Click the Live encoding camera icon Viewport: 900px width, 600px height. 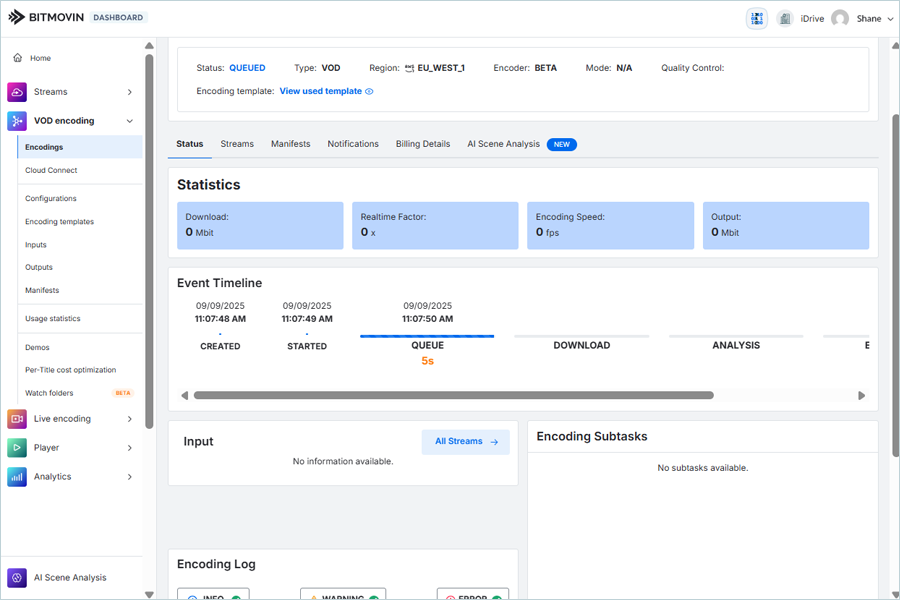tap(17, 419)
